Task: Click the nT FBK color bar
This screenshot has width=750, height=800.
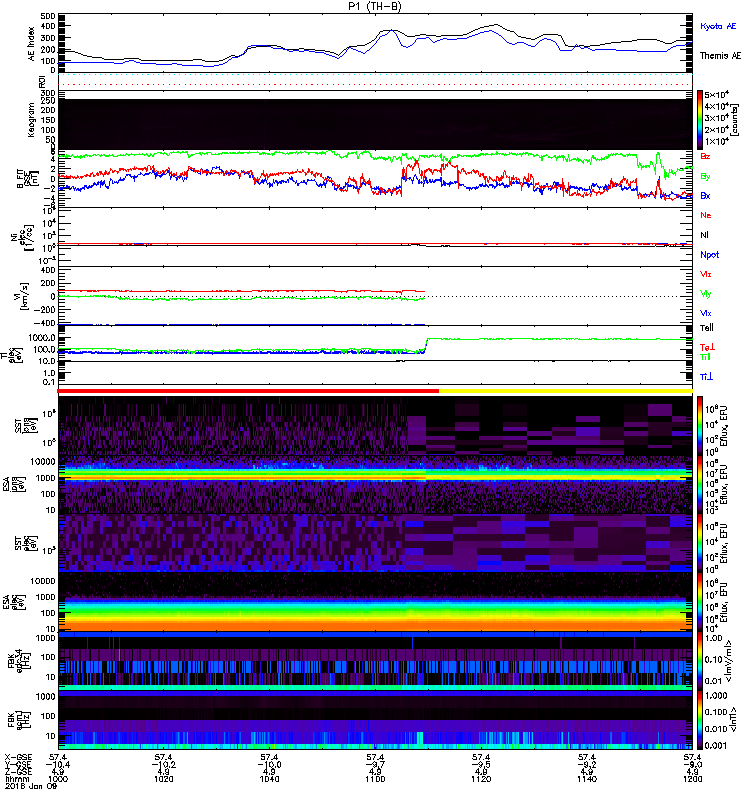Action: click(x=700, y=720)
